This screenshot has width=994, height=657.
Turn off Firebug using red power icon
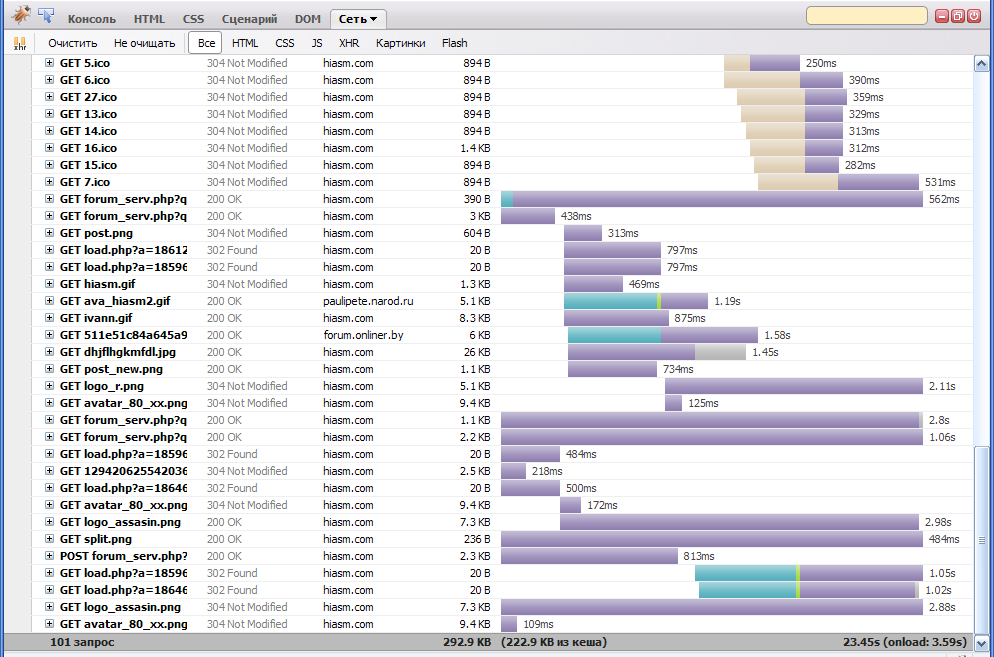[974, 16]
